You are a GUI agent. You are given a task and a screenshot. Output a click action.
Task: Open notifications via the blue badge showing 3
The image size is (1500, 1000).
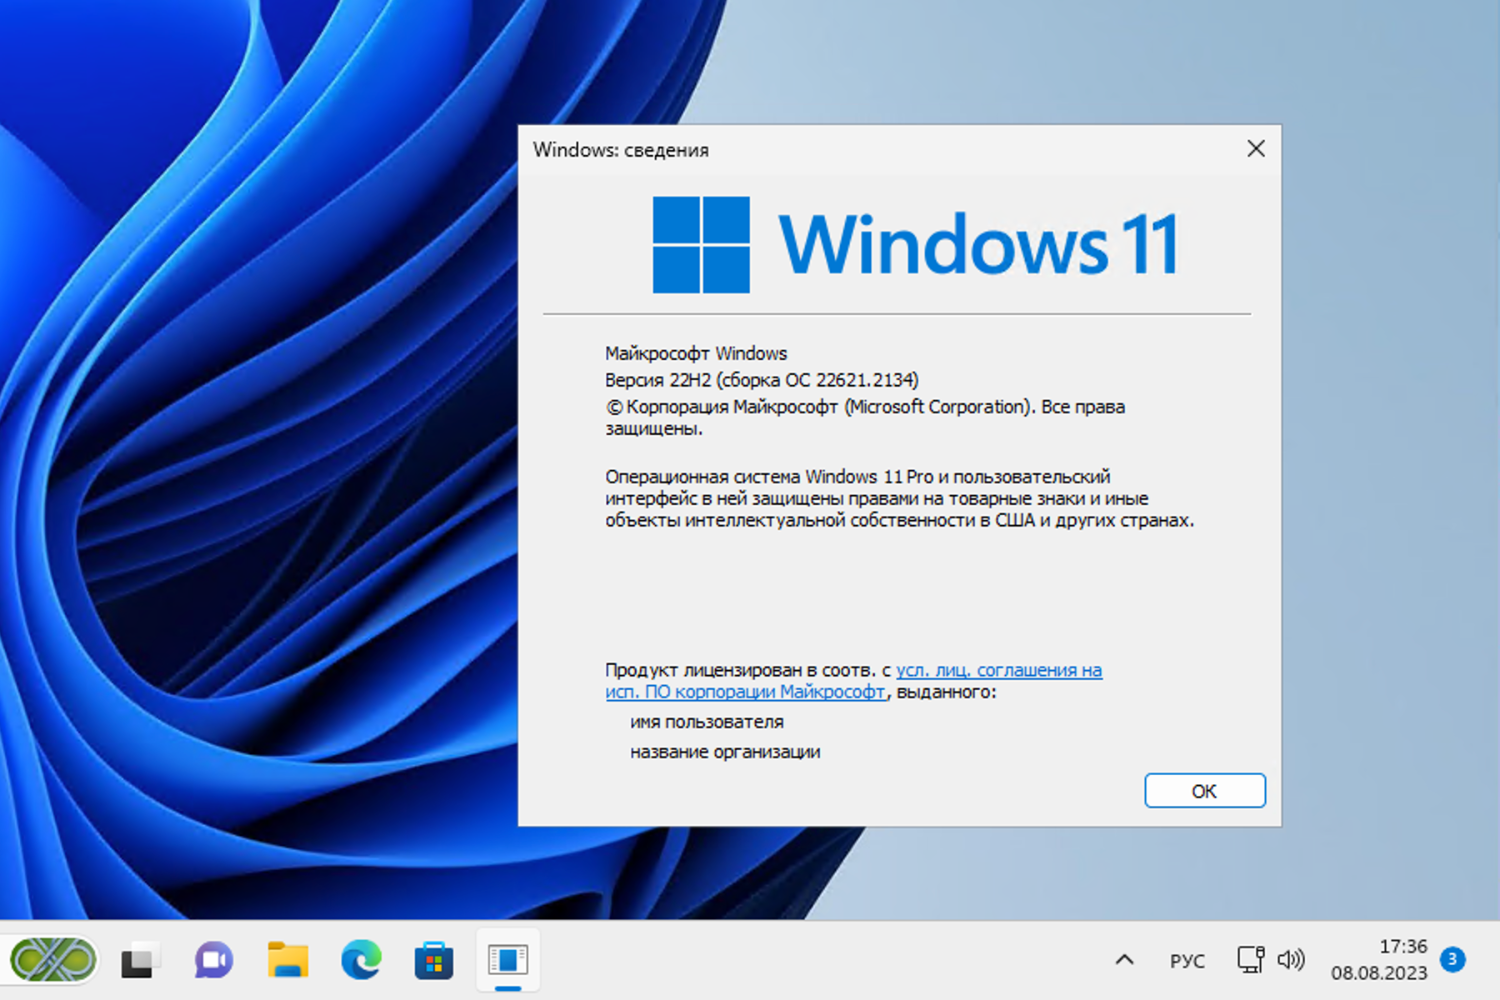tap(1452, 960)
